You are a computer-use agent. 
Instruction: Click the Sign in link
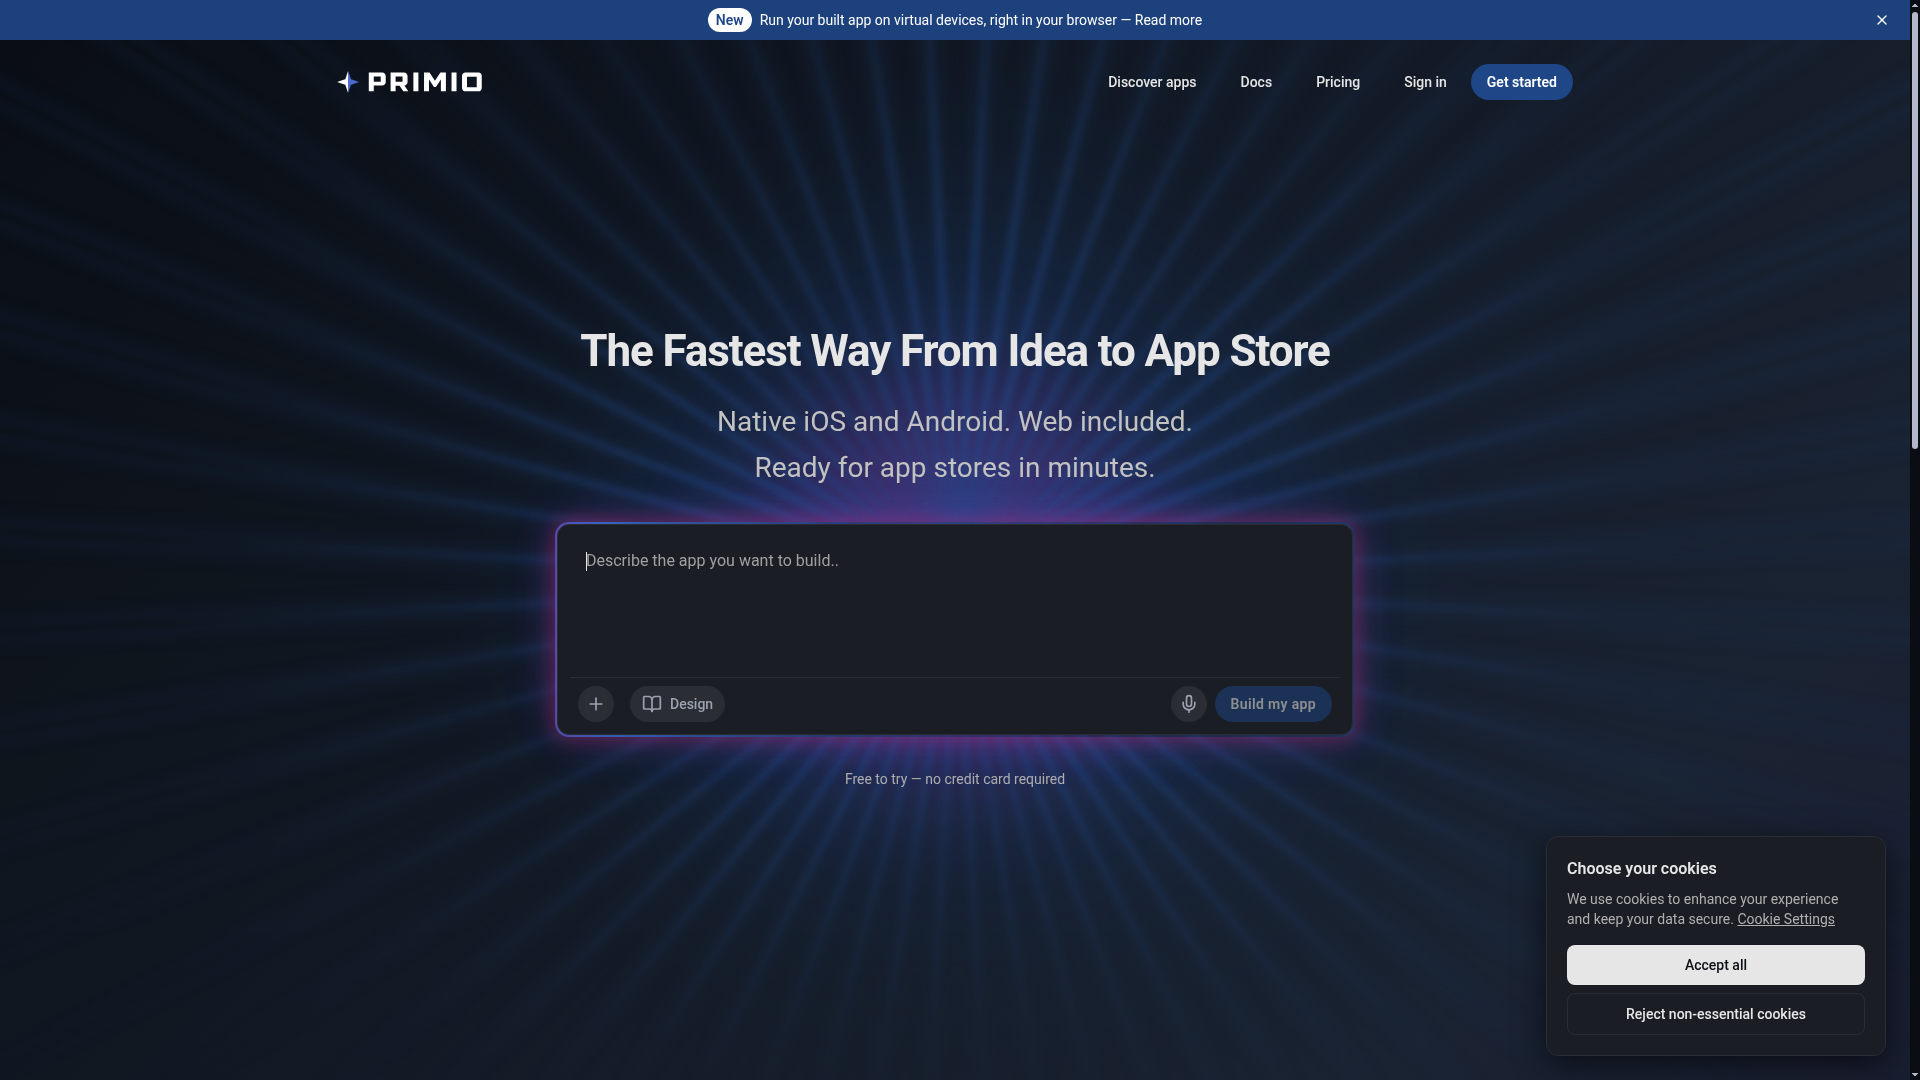point(1425,82)
